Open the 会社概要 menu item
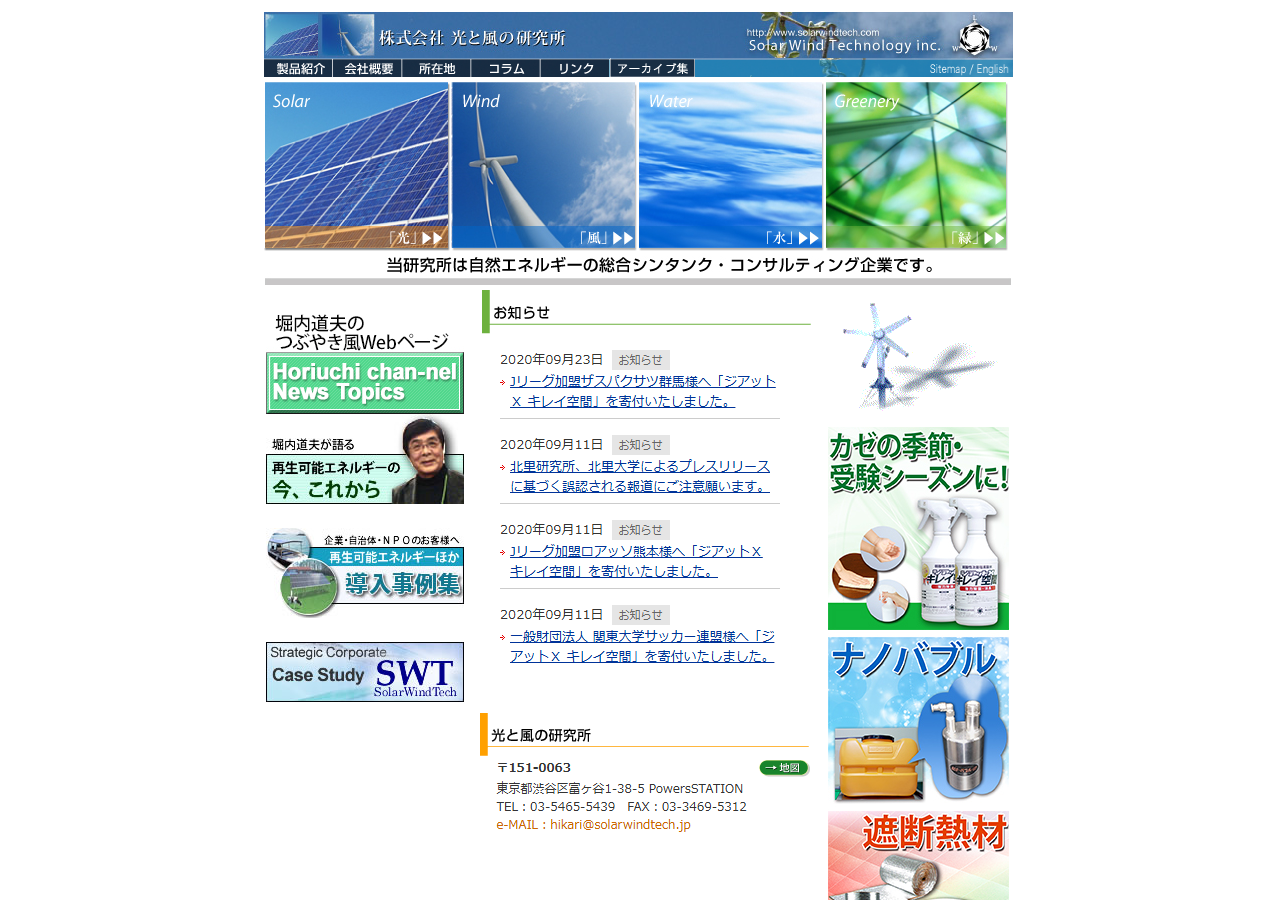The height and width of the screenshot is (900, 1280). [x=367, y=69]
